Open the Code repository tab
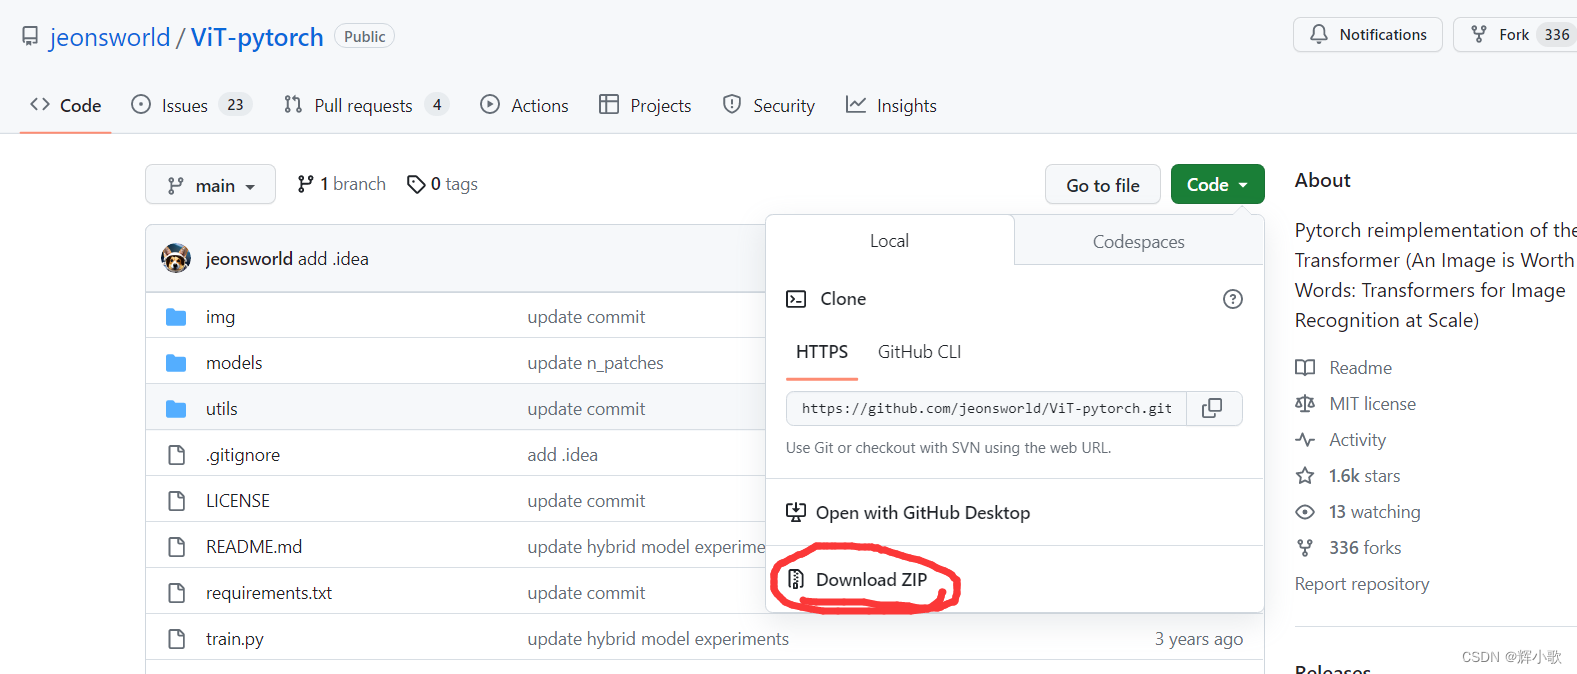1577x674 pixels. tap(66, 105)
